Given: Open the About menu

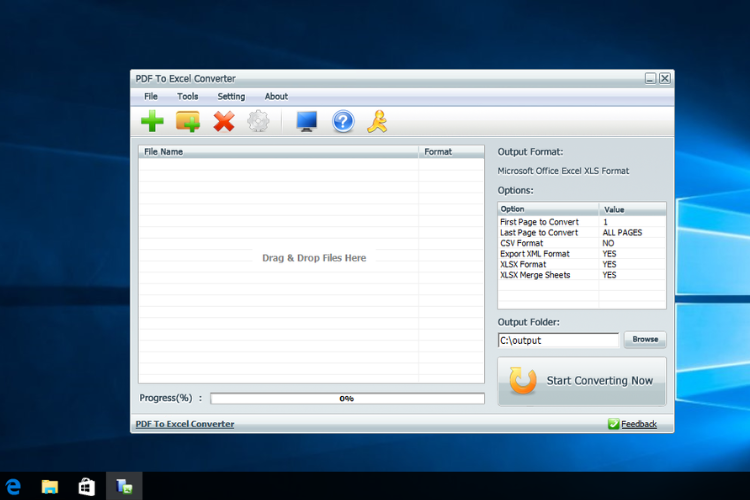Looking at the screenshot, I should pyautogui.click(x=276, y=97).
